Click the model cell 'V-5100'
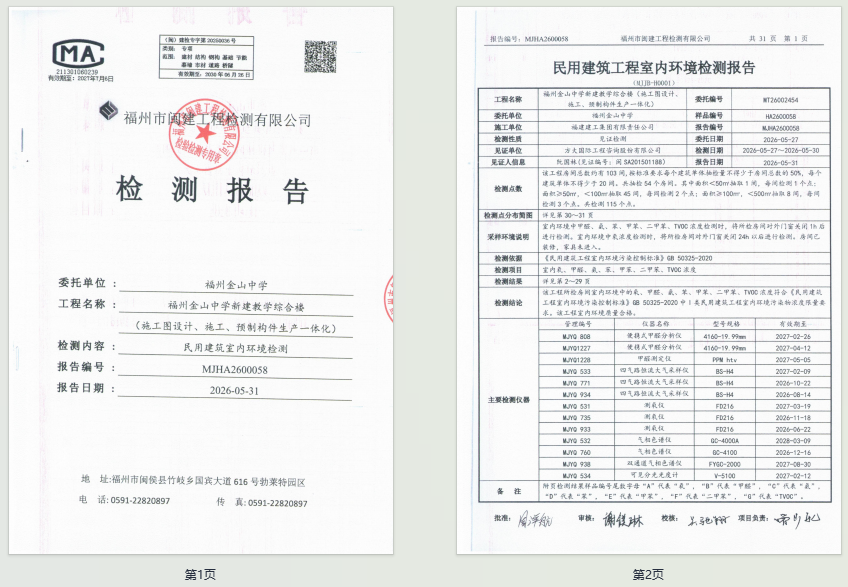The height and width of the screenshot is (587, 848). (x=724, y=476)
